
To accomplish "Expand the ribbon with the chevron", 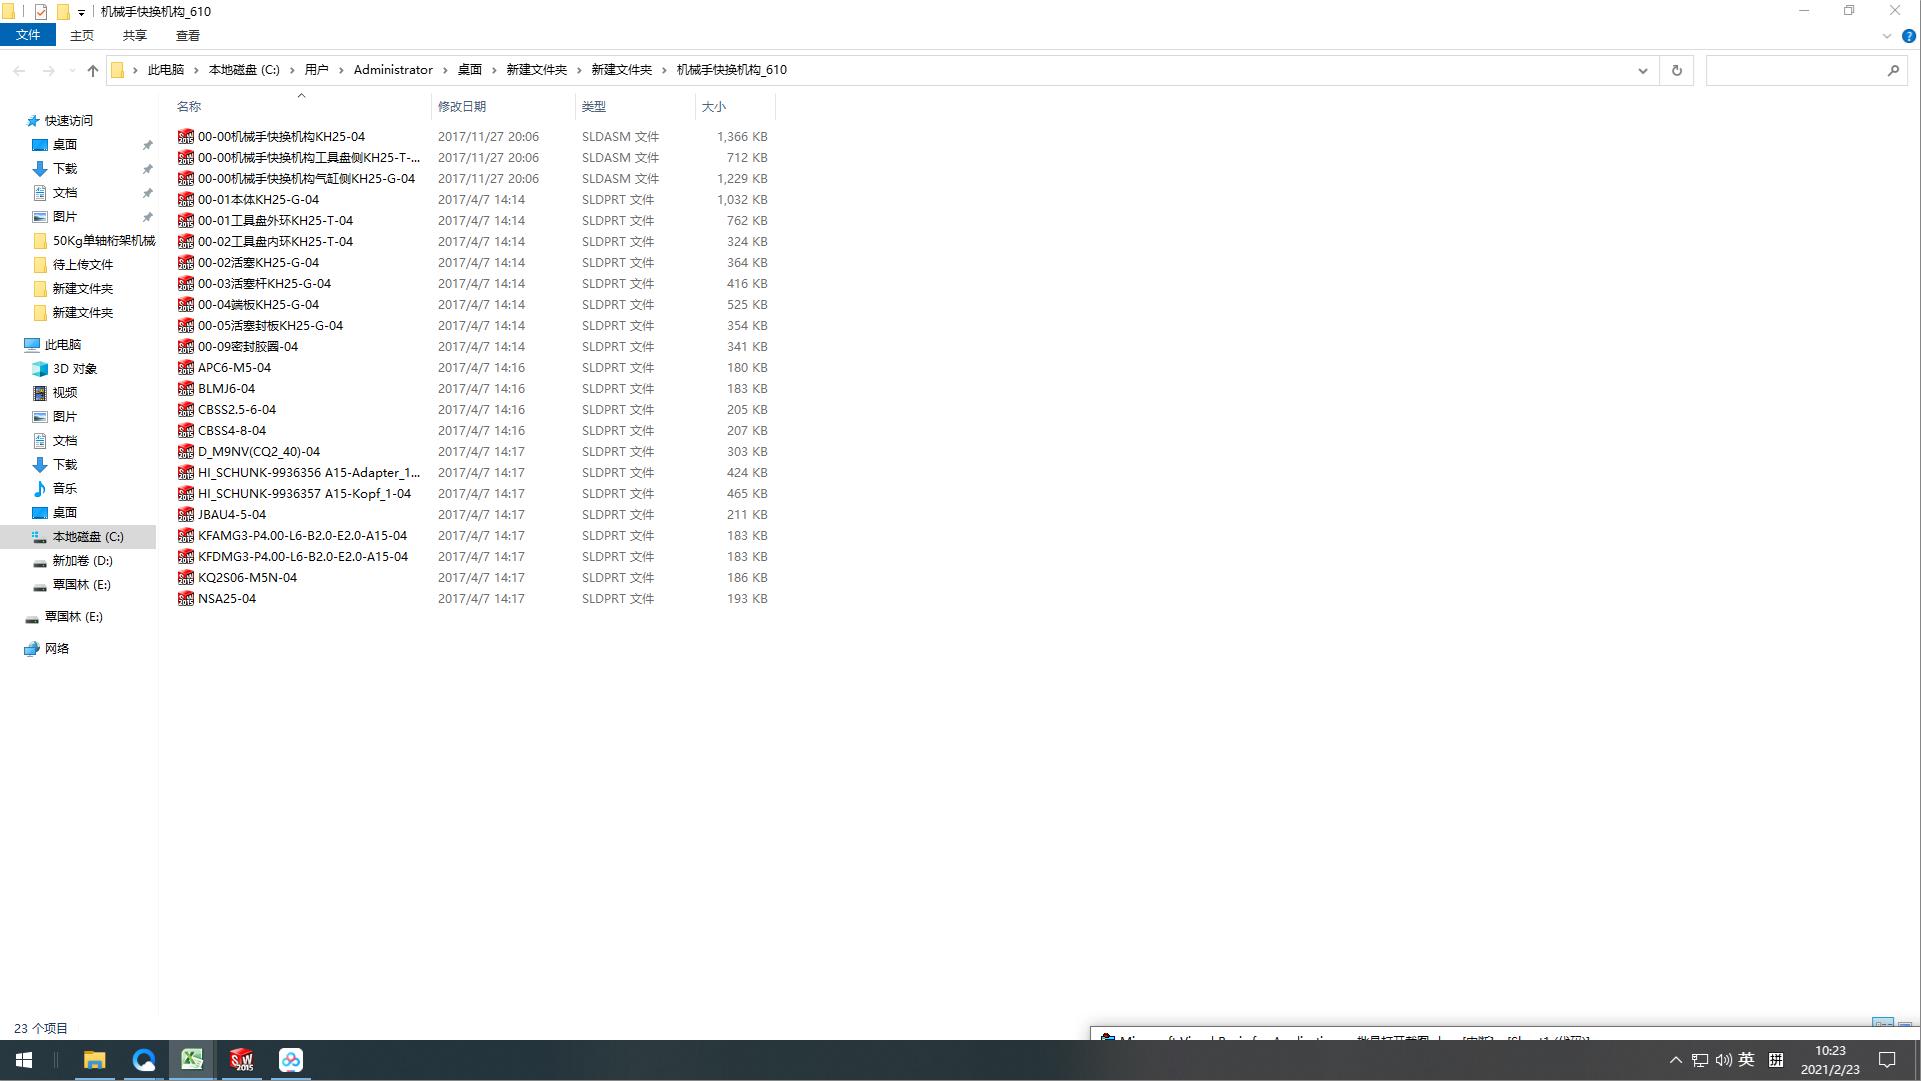I will (x=1887, y=36).
